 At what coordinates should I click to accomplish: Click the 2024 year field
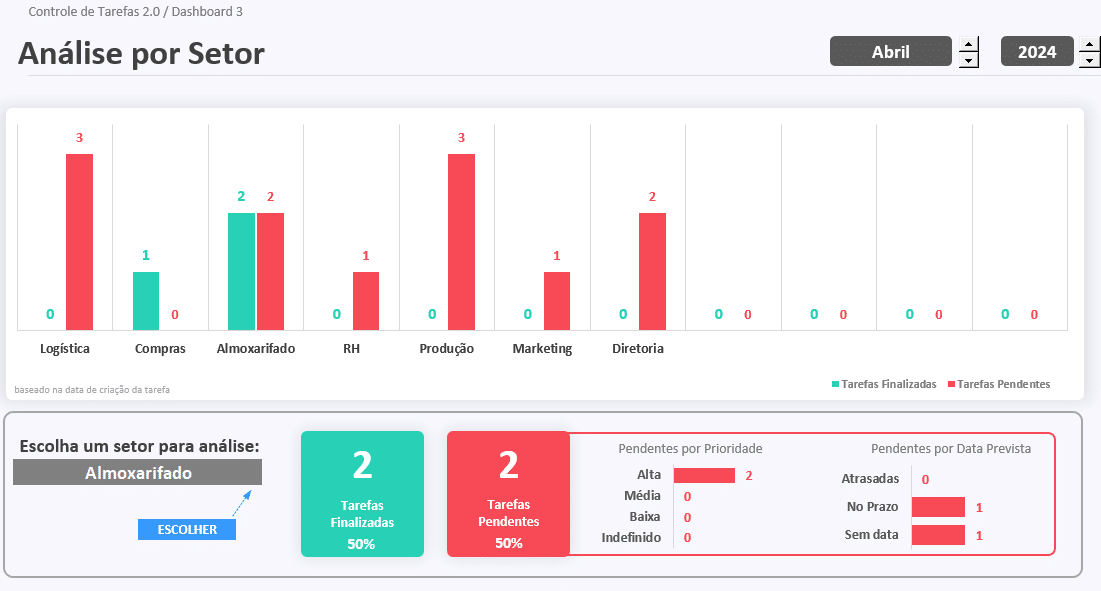click(x=1037, y=52)
